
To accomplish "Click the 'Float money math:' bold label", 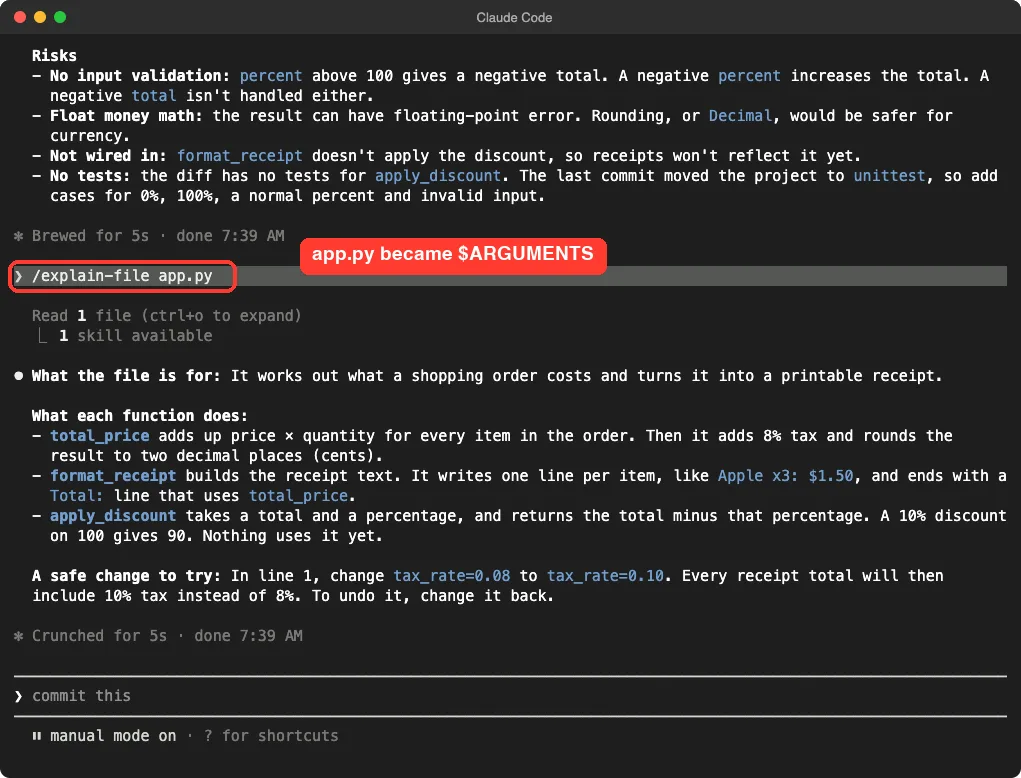I will [126, 116].
